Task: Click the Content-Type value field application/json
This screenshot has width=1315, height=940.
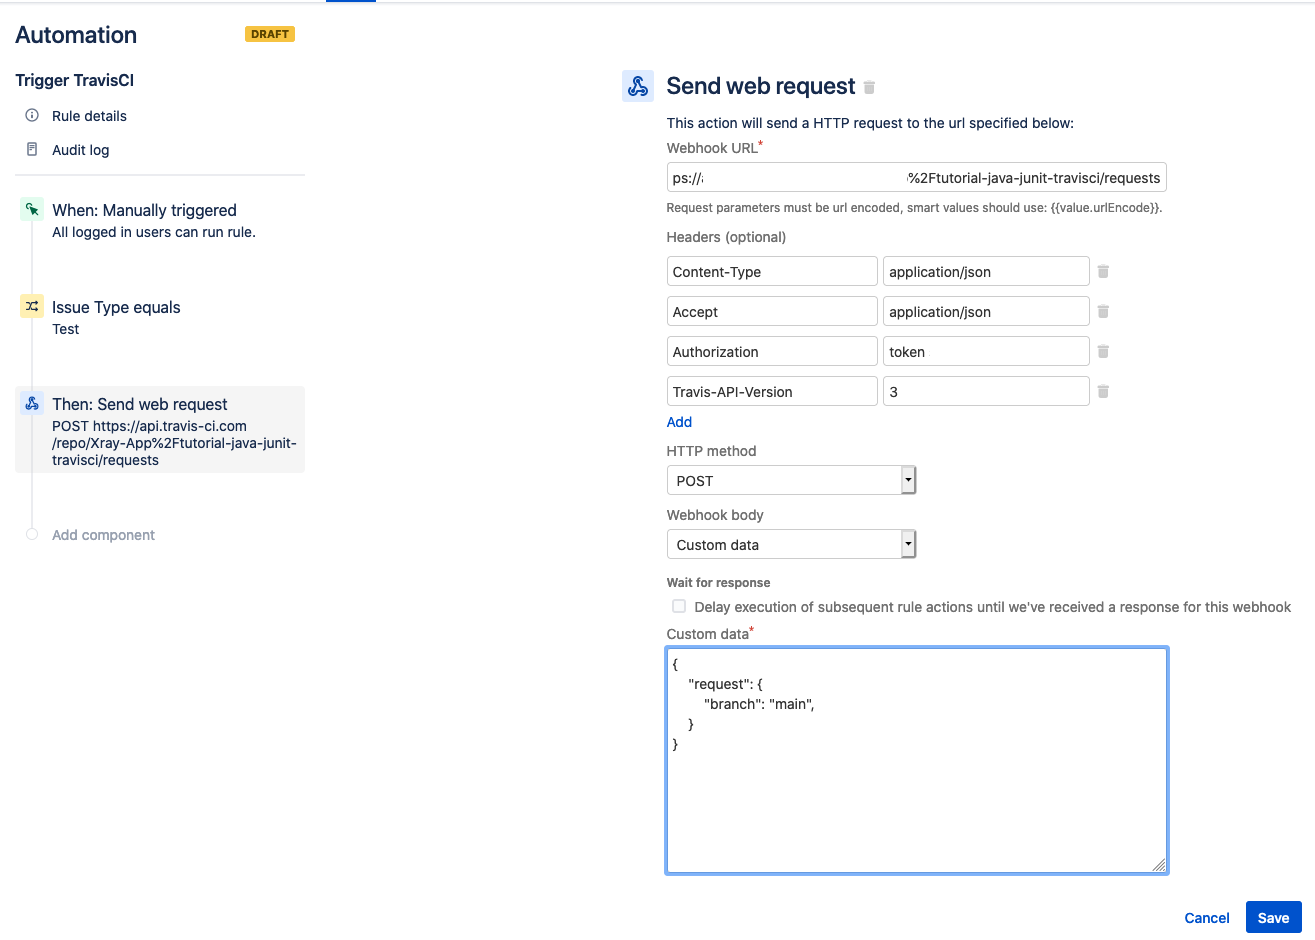Action: [x=986, y=271]
